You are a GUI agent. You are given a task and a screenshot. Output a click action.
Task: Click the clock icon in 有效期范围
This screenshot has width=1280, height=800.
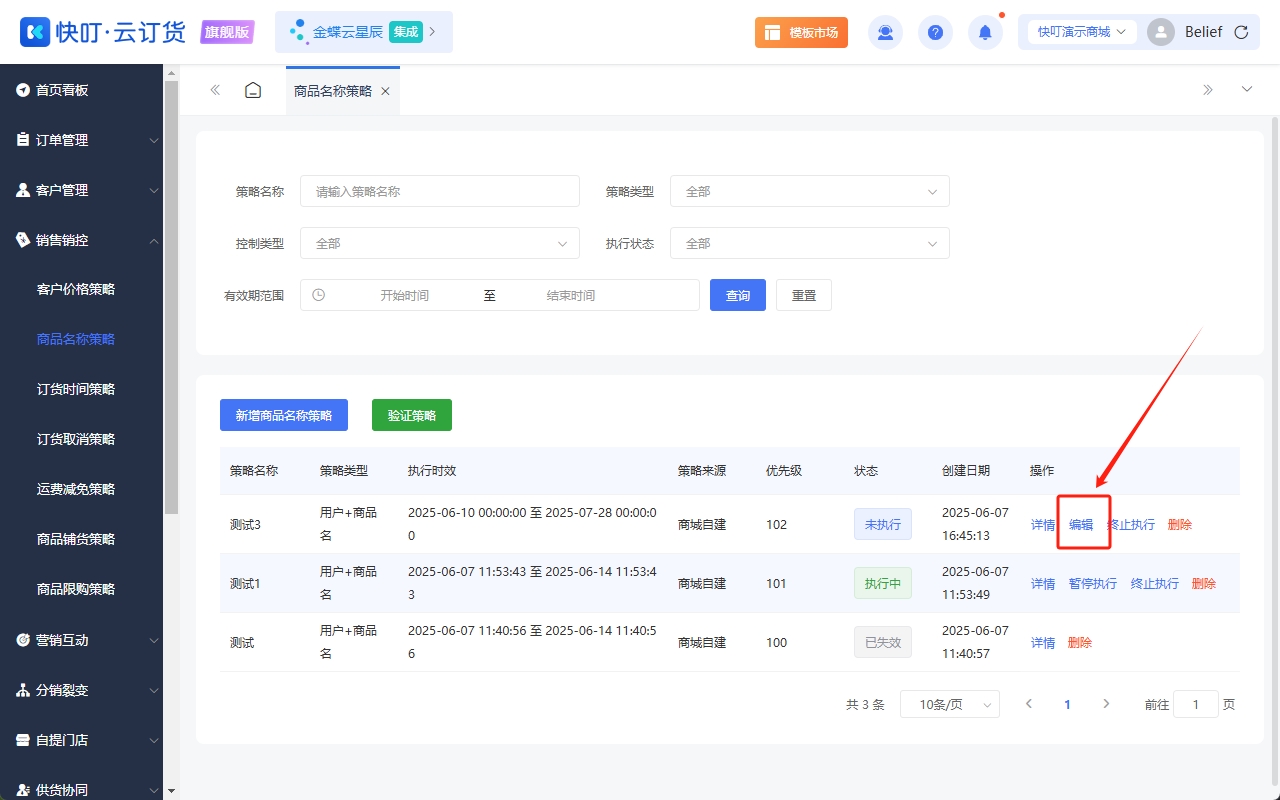click(x=319, y=295)
